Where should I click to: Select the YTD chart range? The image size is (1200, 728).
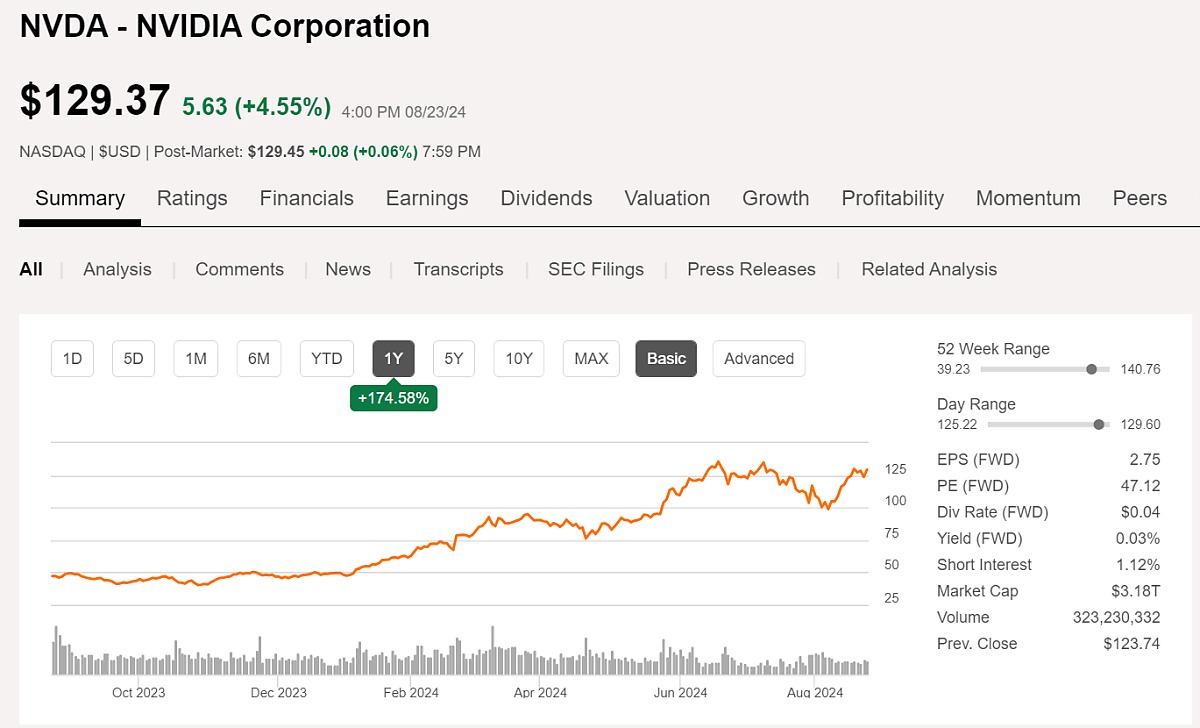(327, 358)
